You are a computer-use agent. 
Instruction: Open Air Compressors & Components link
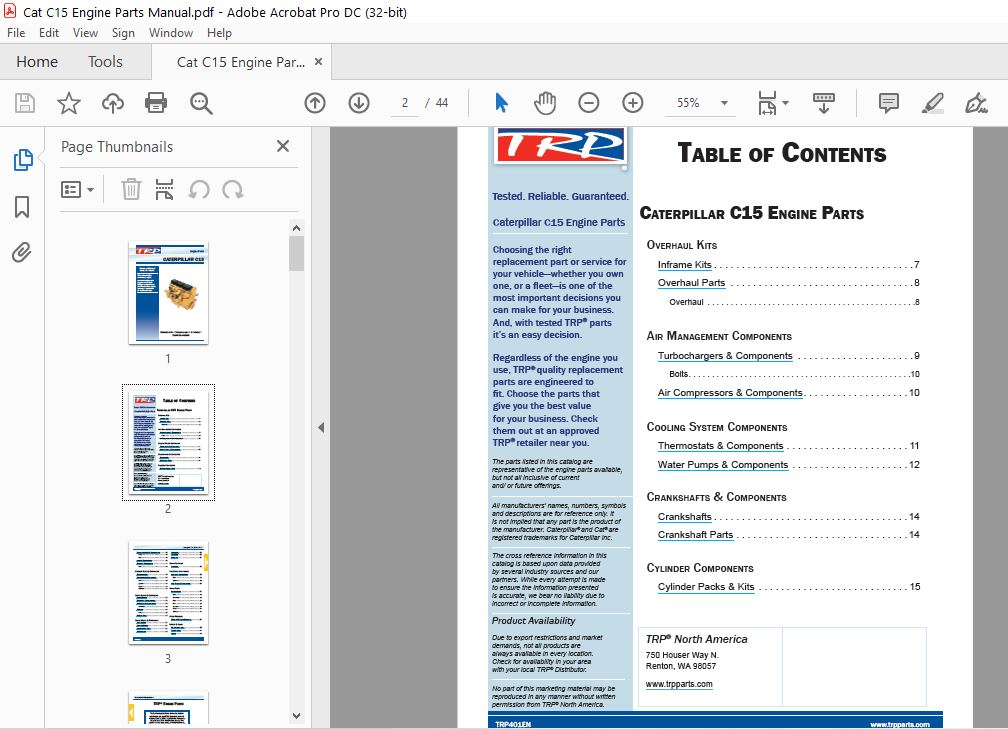point(730,393)
